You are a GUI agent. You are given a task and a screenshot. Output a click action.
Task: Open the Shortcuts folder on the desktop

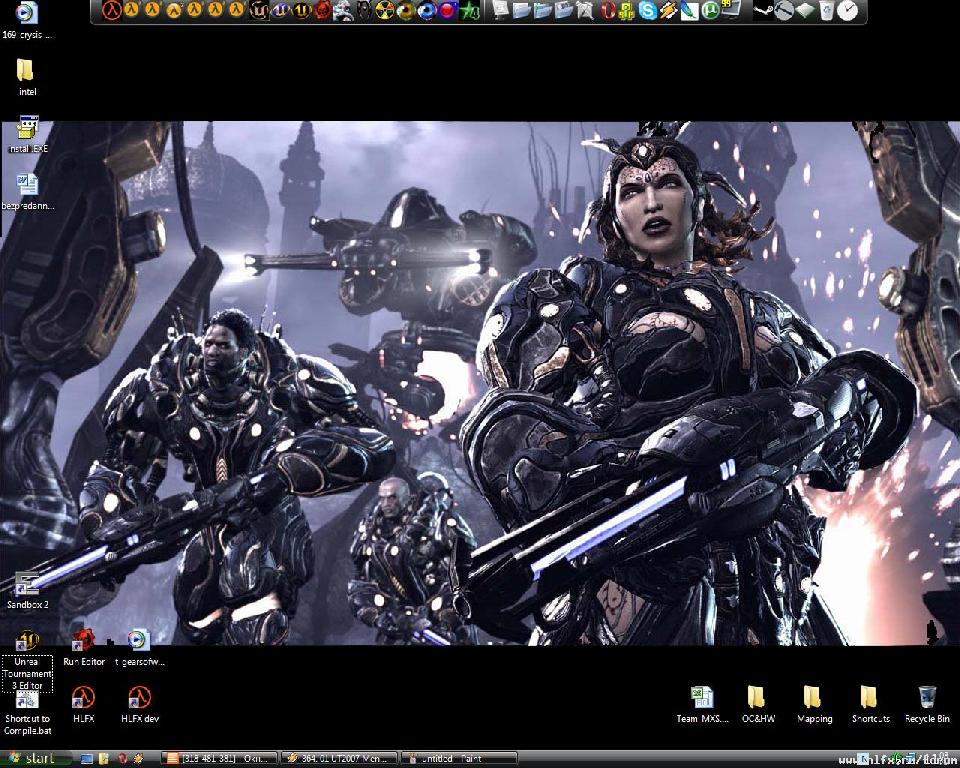point(870,704)
